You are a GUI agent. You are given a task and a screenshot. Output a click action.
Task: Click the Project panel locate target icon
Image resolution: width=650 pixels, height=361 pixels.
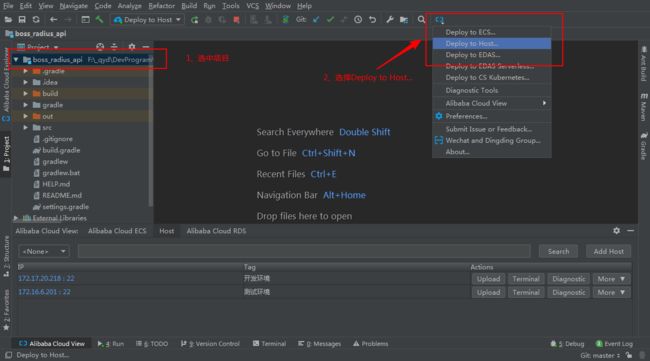[100, 47]
